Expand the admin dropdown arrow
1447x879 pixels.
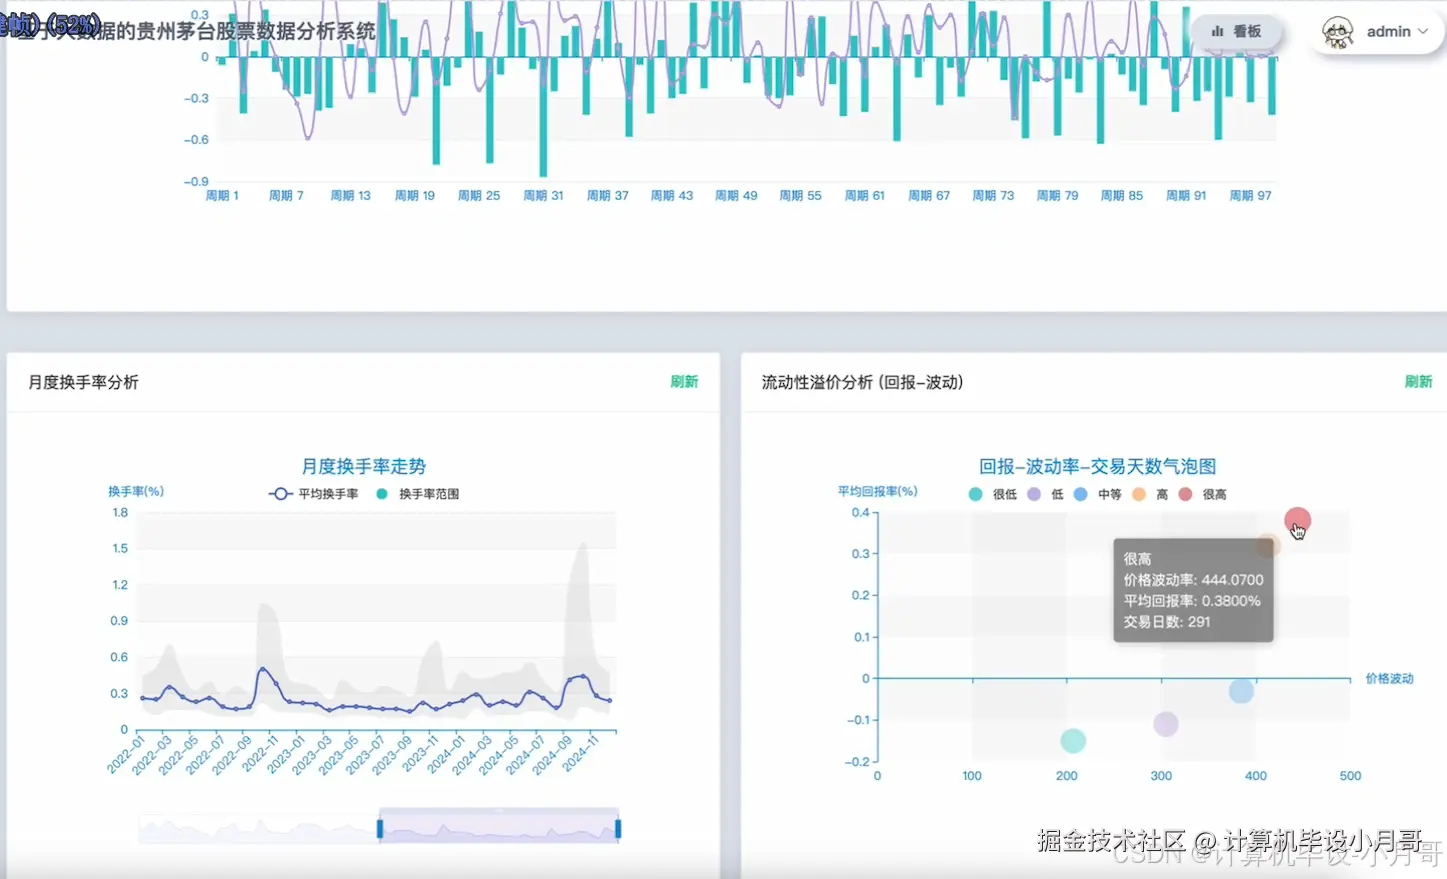(x=1423, y=32)
